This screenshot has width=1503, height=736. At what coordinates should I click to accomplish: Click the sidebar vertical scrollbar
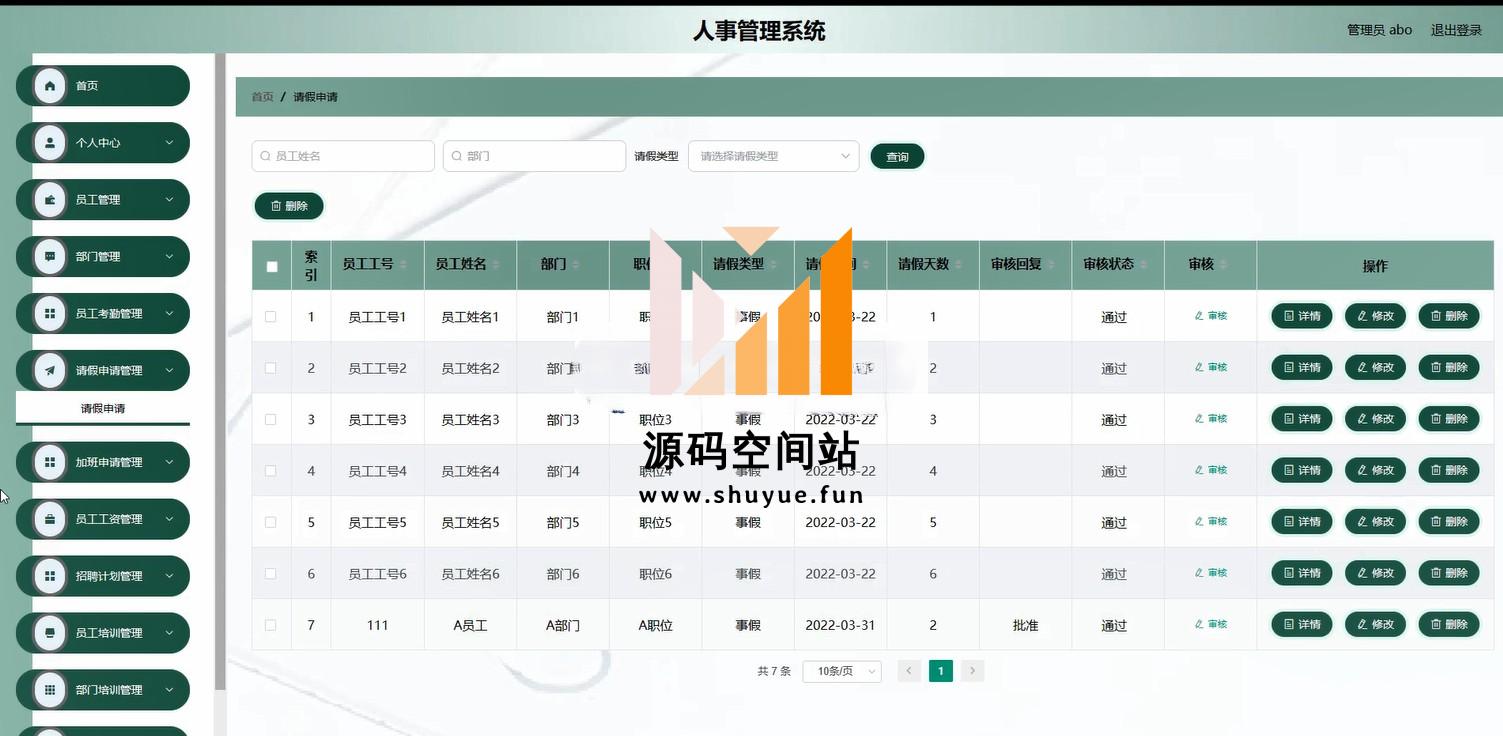click(x=220, y=372)
